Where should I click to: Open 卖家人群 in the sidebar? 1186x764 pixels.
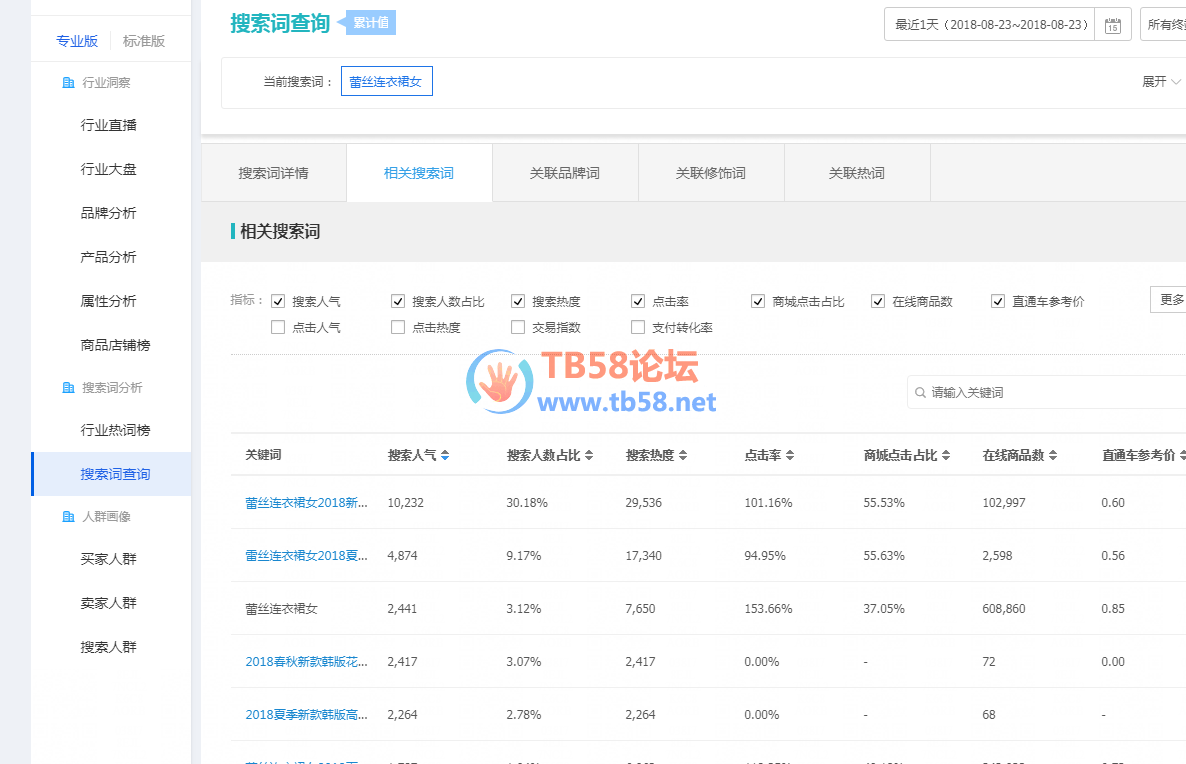(x=109, y=603)
